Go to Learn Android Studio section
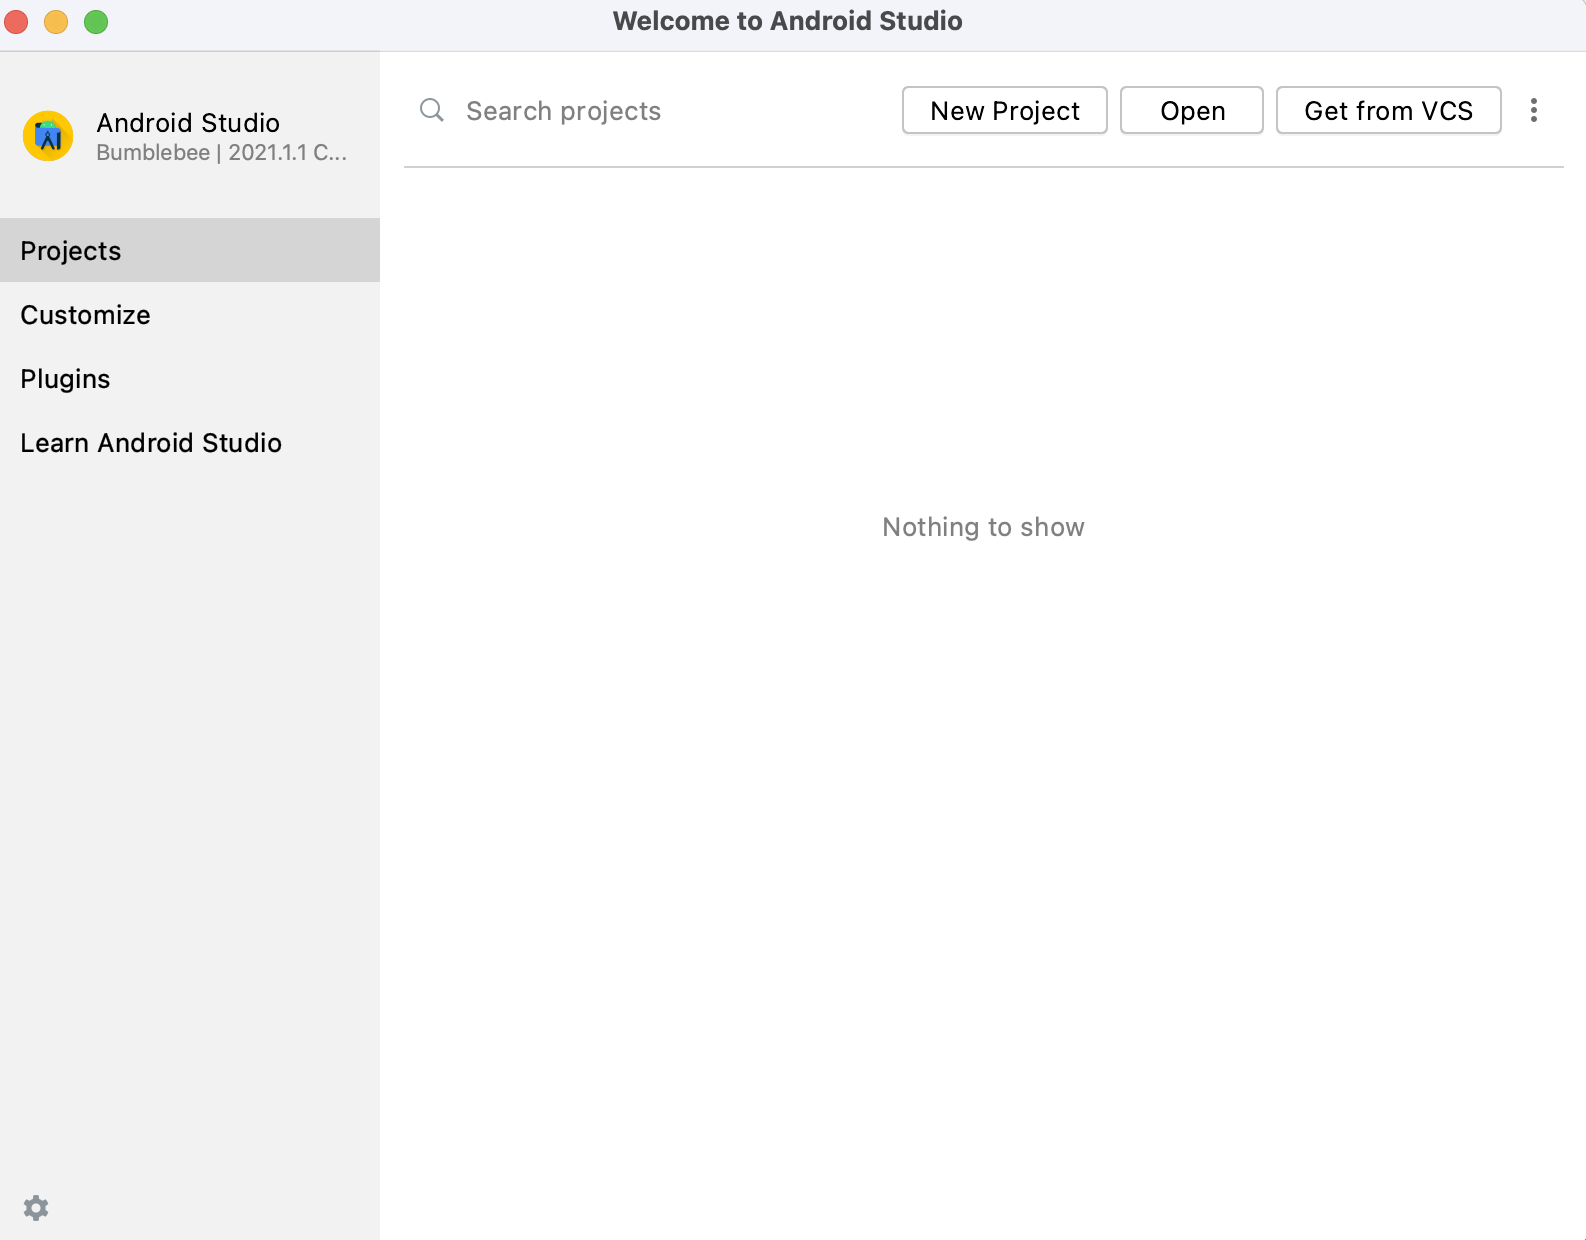1586x1240 pixels. pos(190,442)
